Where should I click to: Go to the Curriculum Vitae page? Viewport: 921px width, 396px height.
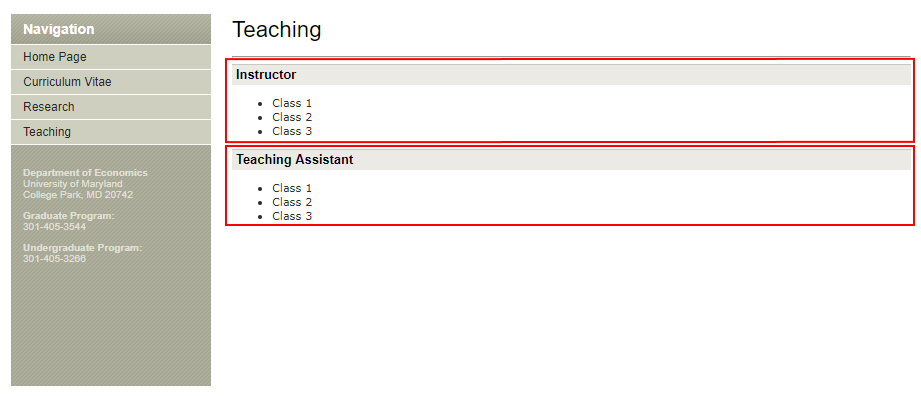[x=110, y=82]
